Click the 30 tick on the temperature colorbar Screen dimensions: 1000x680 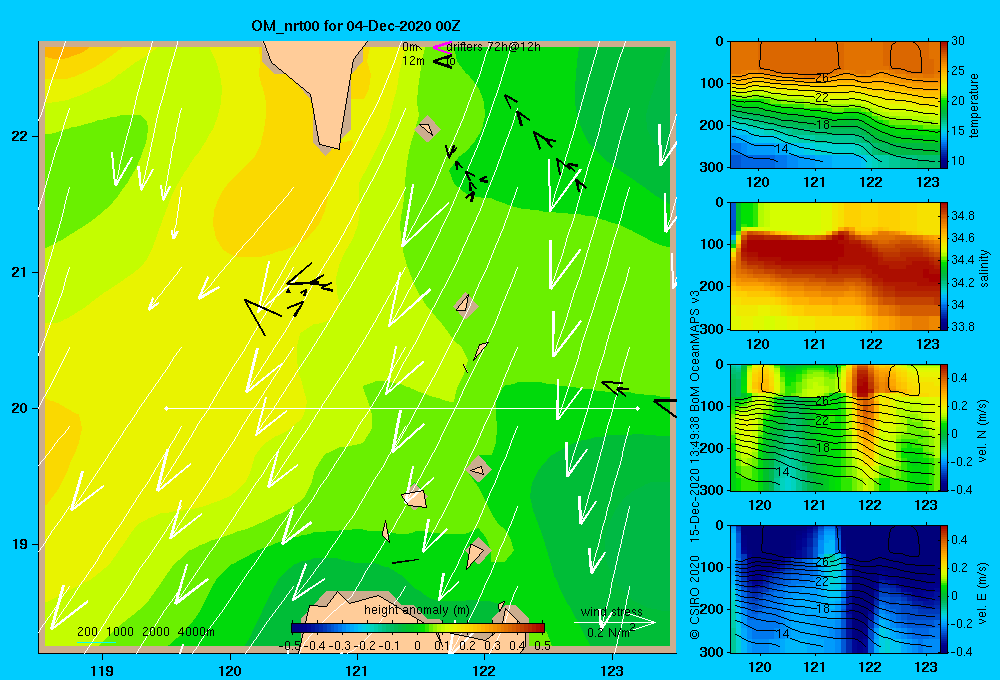(x=958, y=41)
